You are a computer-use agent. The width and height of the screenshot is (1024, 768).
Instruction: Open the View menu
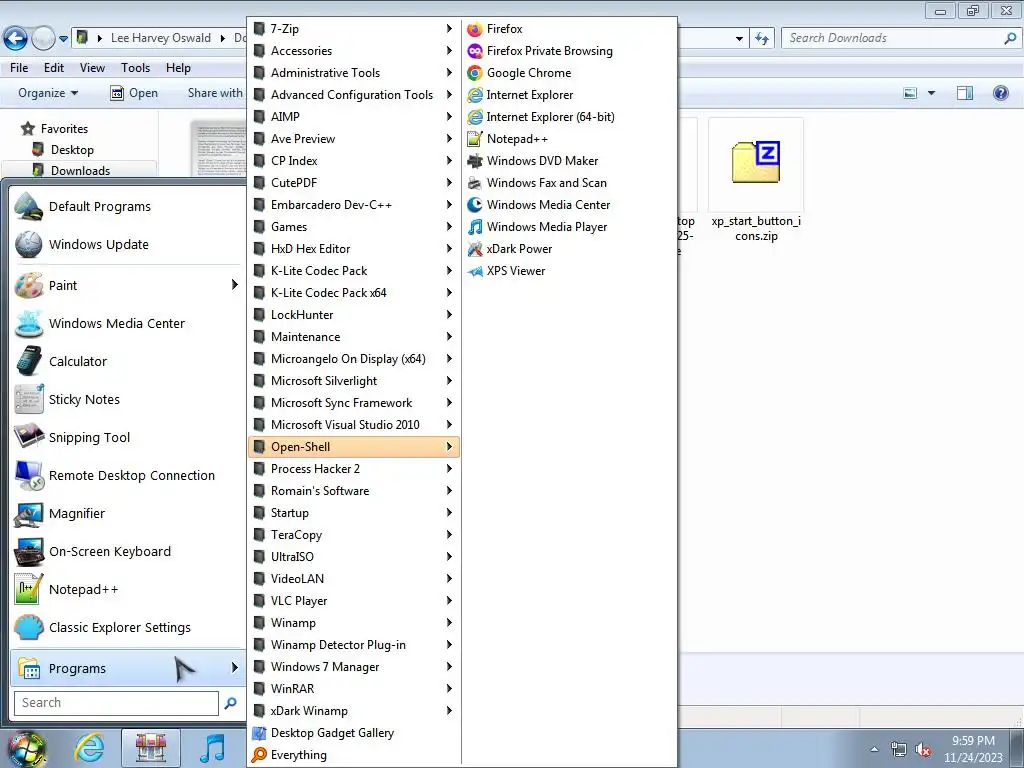[92, 67]
